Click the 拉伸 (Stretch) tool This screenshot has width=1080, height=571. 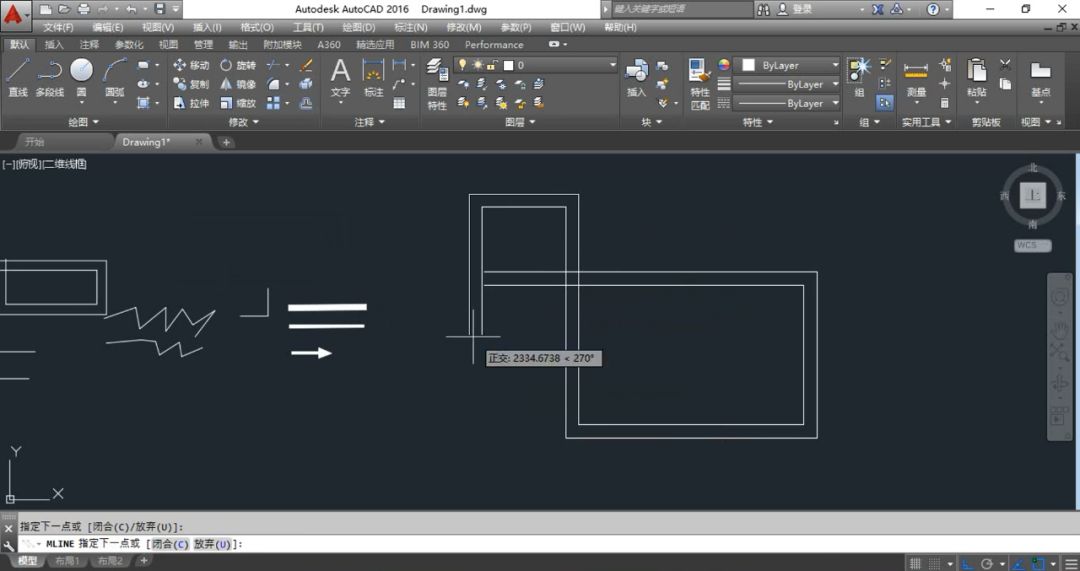click(191, 103)
